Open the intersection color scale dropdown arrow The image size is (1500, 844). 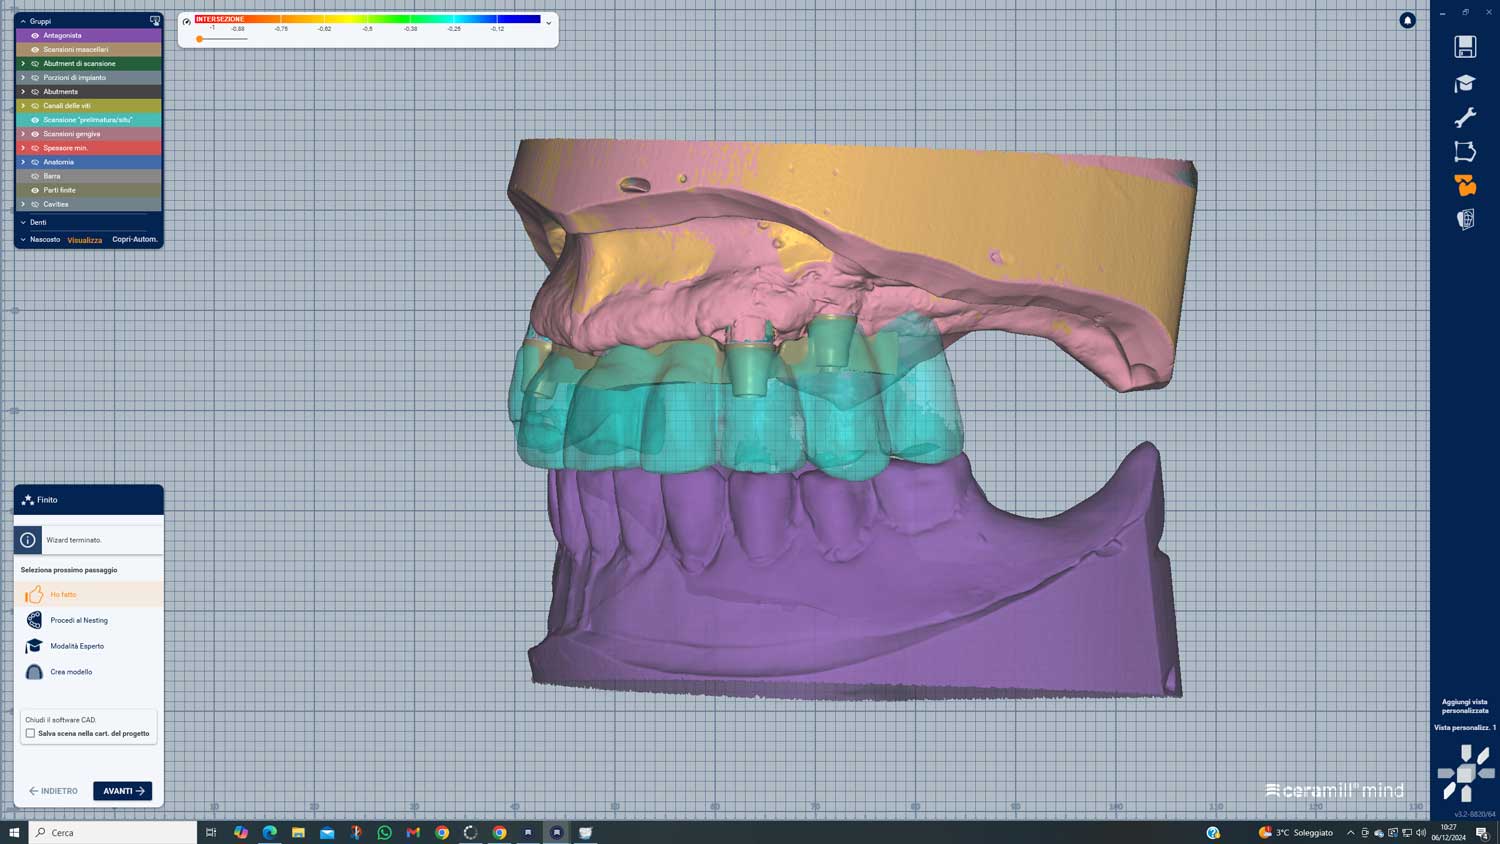point(548,23)
